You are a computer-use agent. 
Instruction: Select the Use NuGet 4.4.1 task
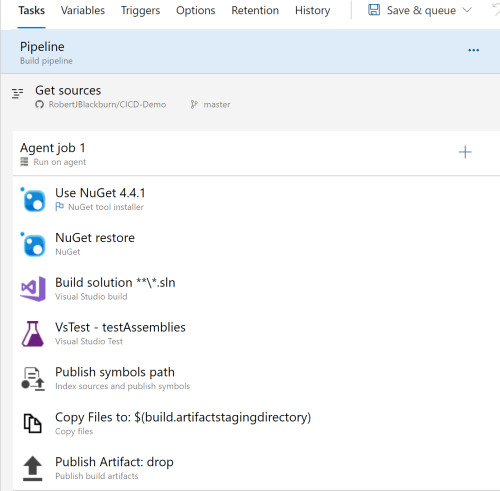[256, 199]
